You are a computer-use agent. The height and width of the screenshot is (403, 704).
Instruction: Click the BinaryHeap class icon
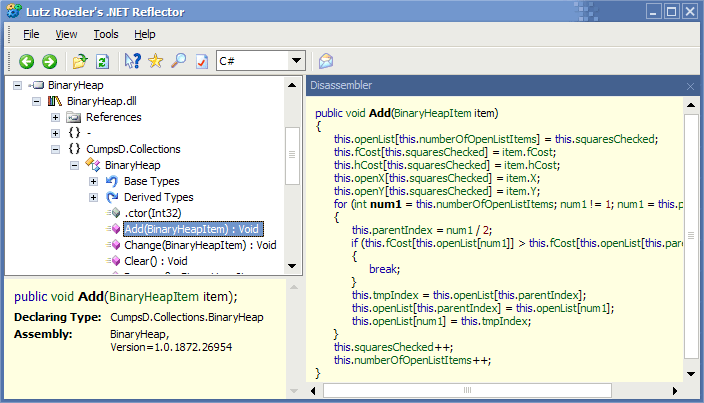[x=92, y=165]
